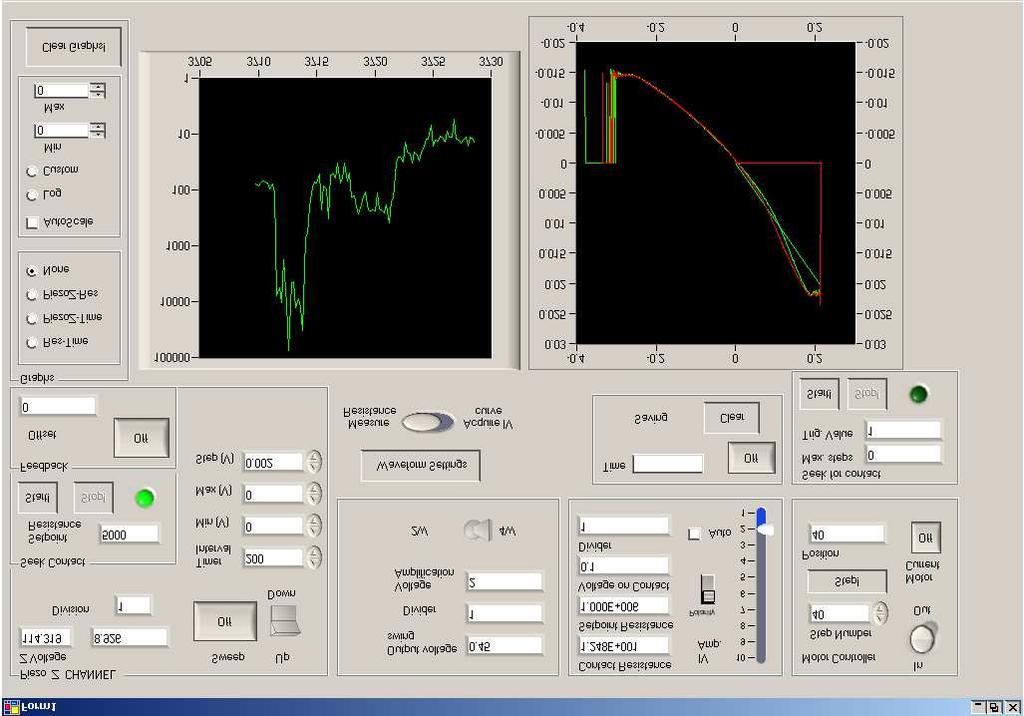Click the Min (V) stepper arrows
Screen dimensions: 1024x716
pyautogui.click(x=314, y=525)
